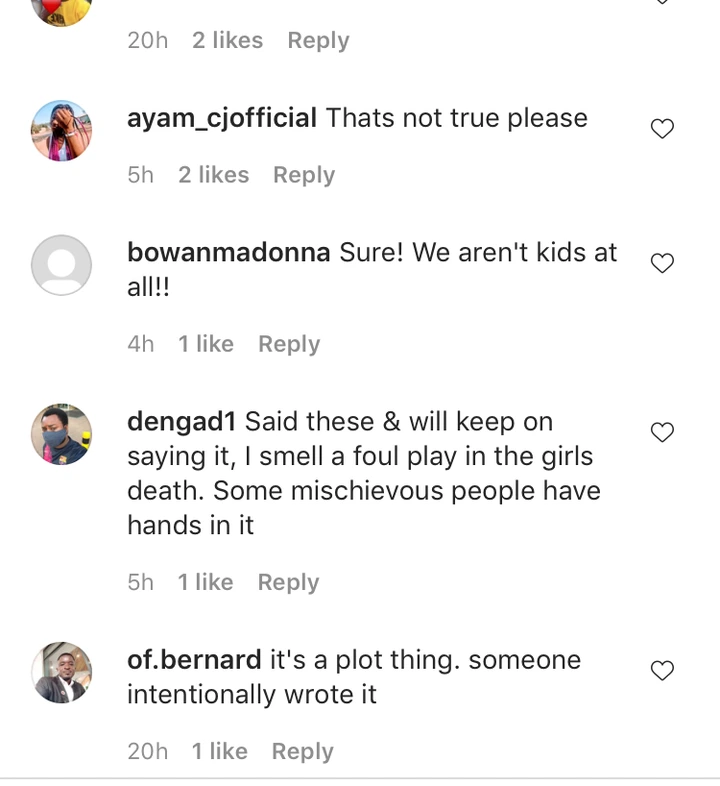Reply to dengad1's foul play comment

pyautogui.click(x=288, y=582)
